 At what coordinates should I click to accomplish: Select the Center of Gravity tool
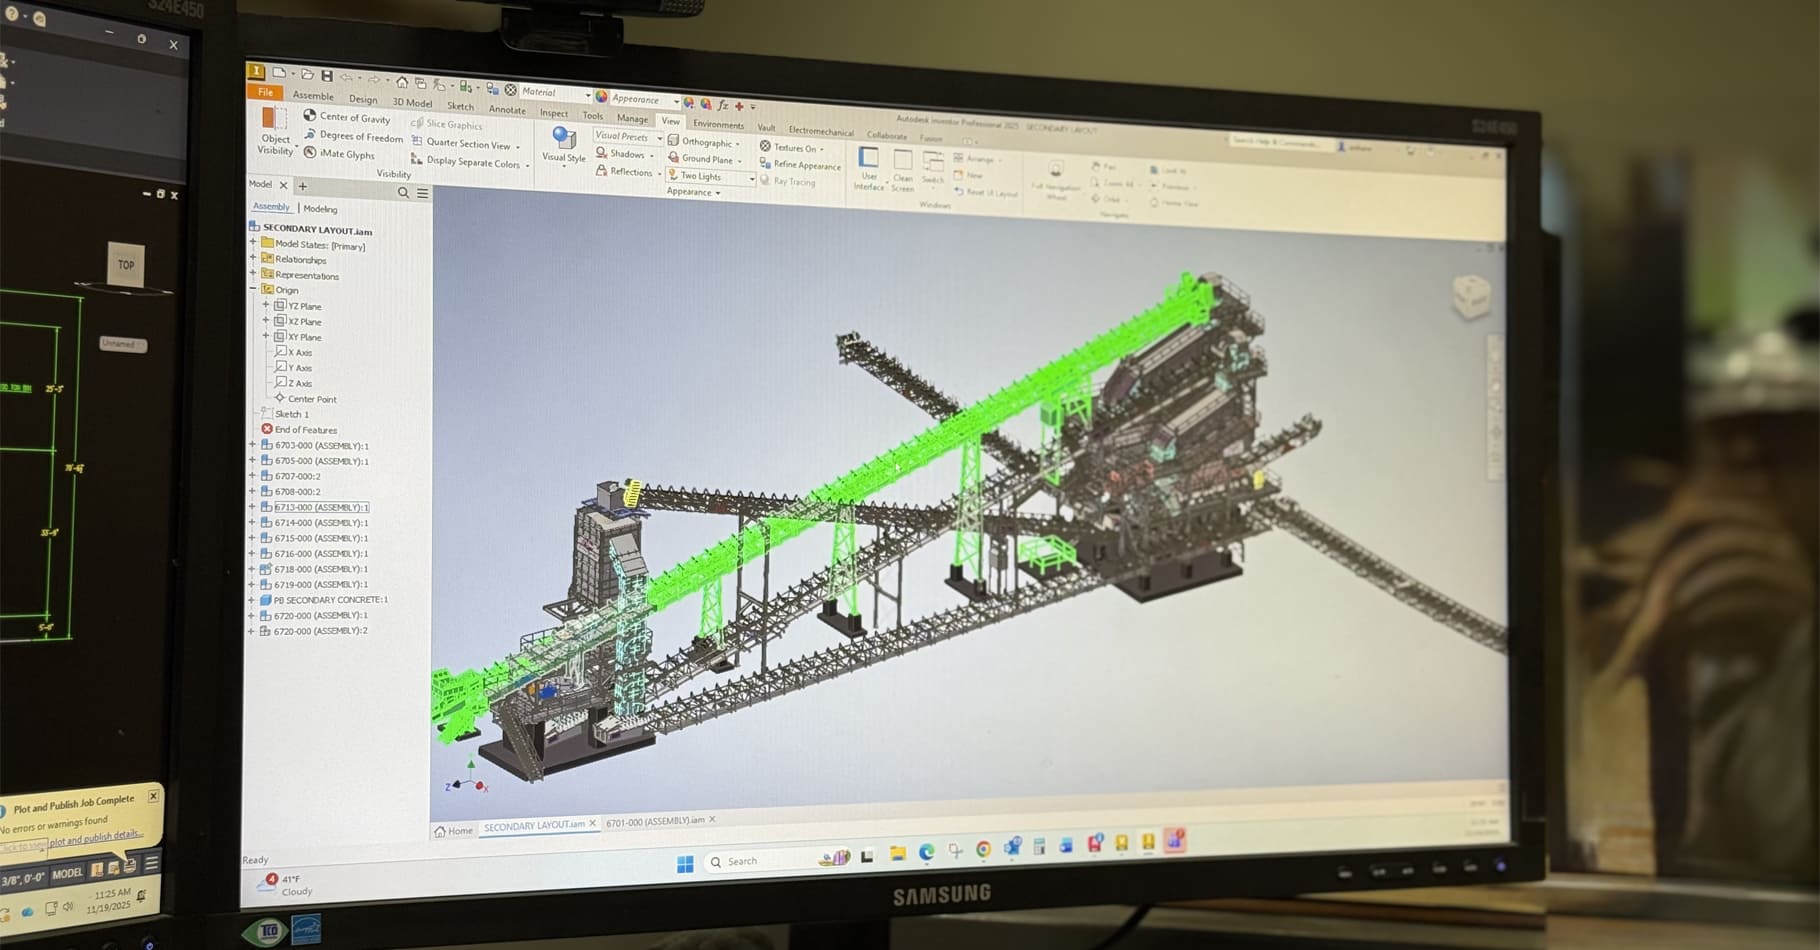point(309,117)
